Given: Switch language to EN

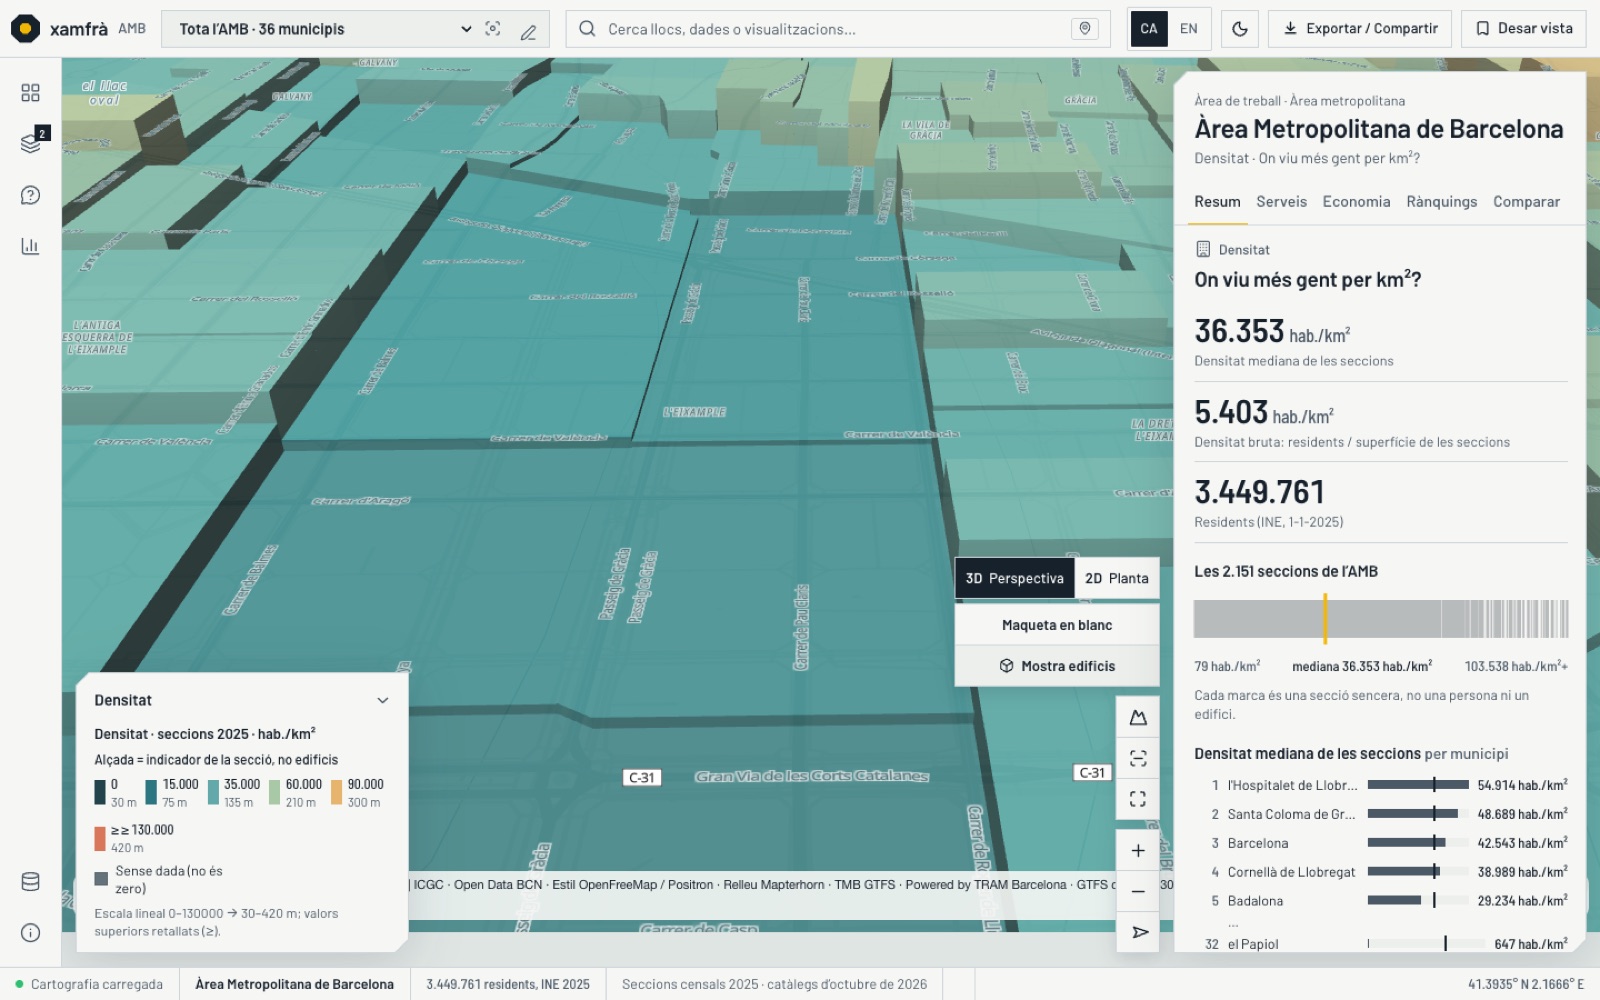Looking at the screenshot, I should 1189,29.
